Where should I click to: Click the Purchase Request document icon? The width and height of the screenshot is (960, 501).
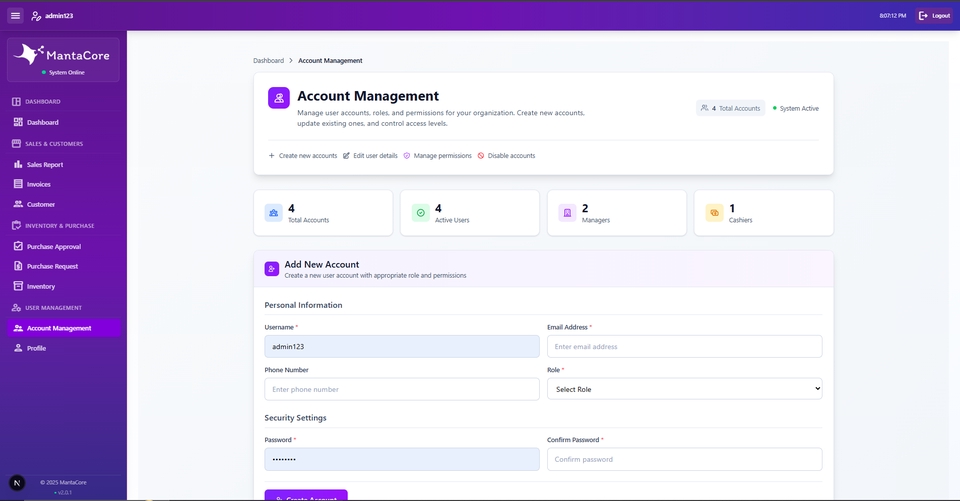pyautogui.click(x=18, y=266)
